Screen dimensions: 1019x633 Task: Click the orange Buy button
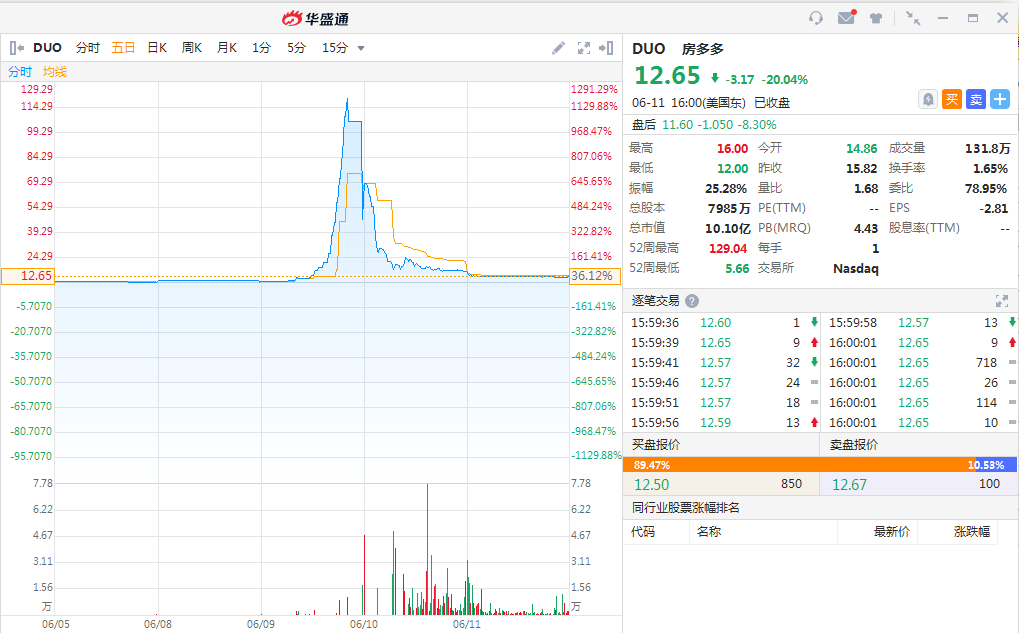click(x=952, y=99)
